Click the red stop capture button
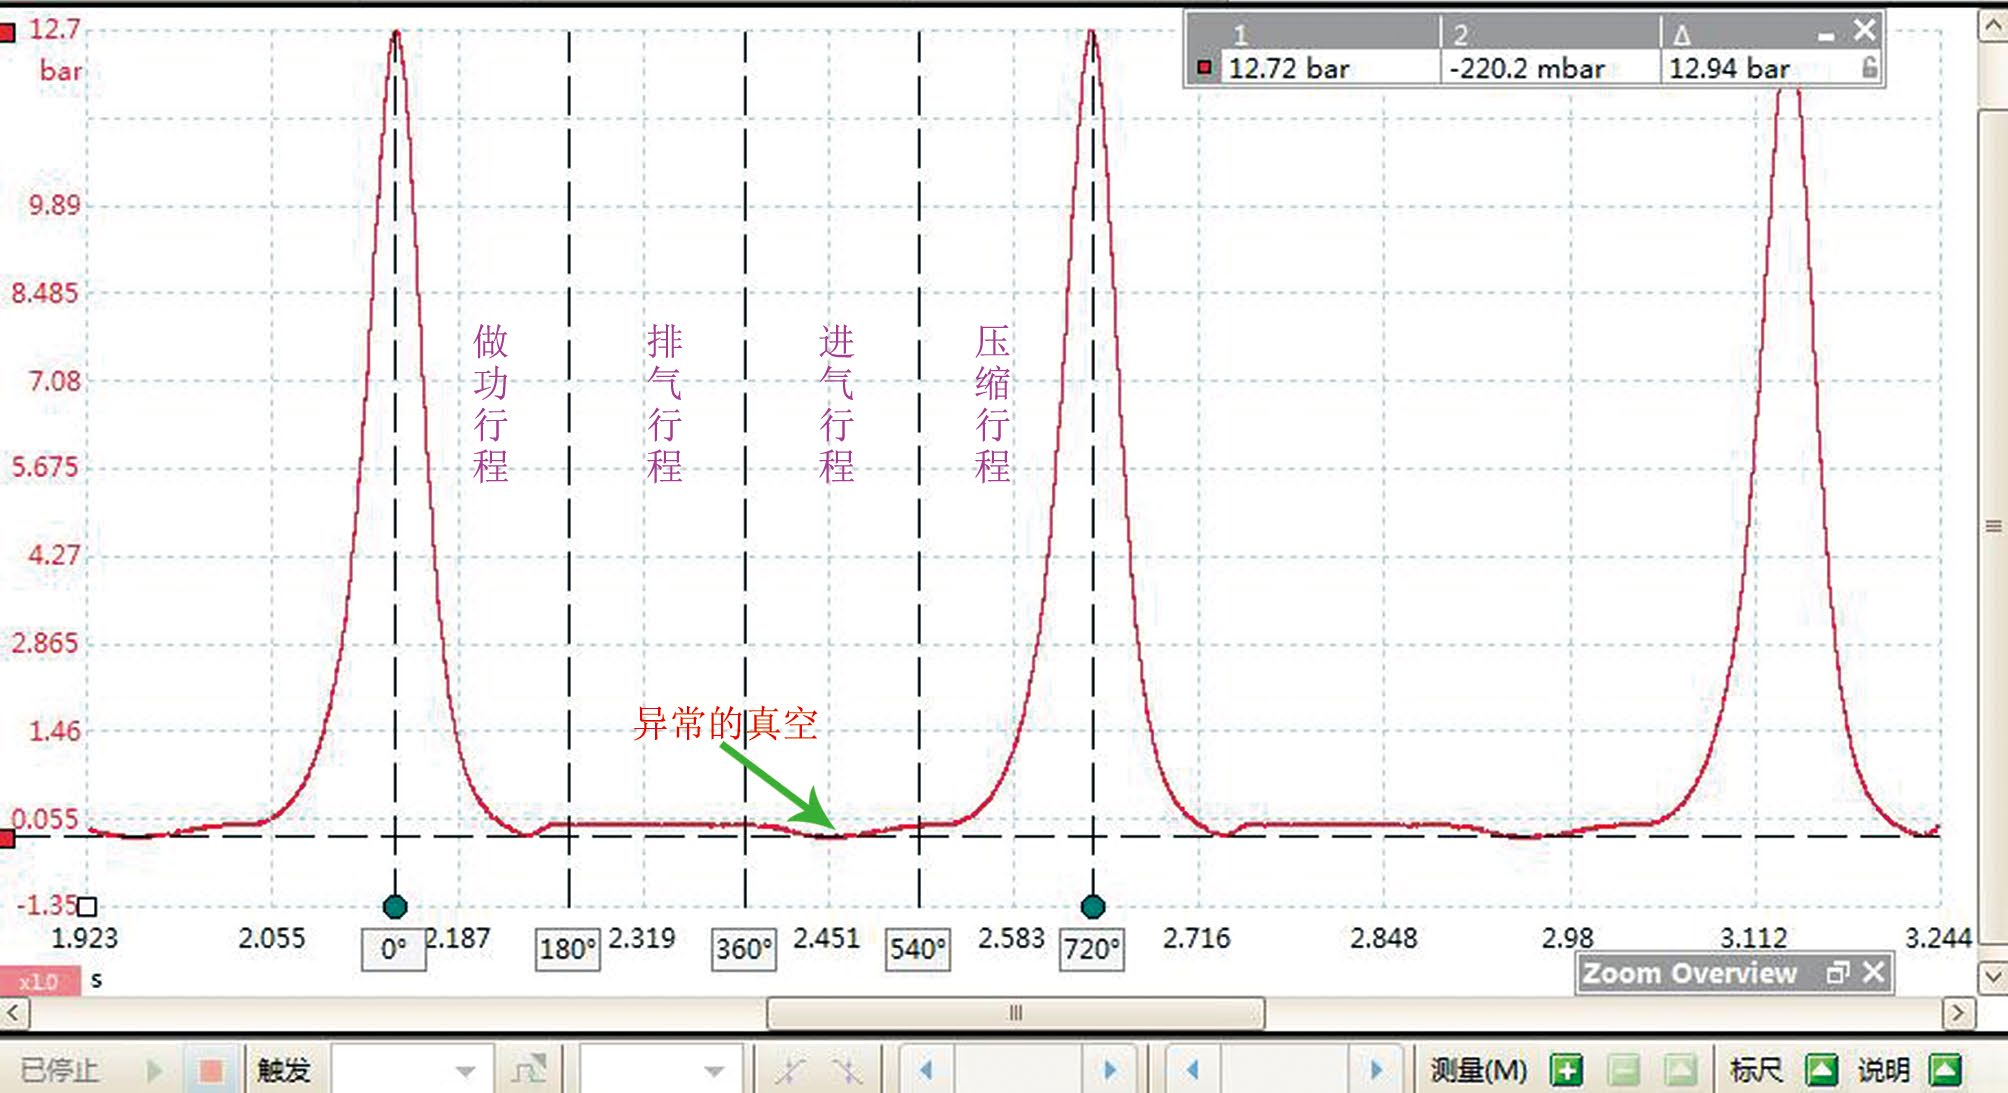 point(210,1071)
